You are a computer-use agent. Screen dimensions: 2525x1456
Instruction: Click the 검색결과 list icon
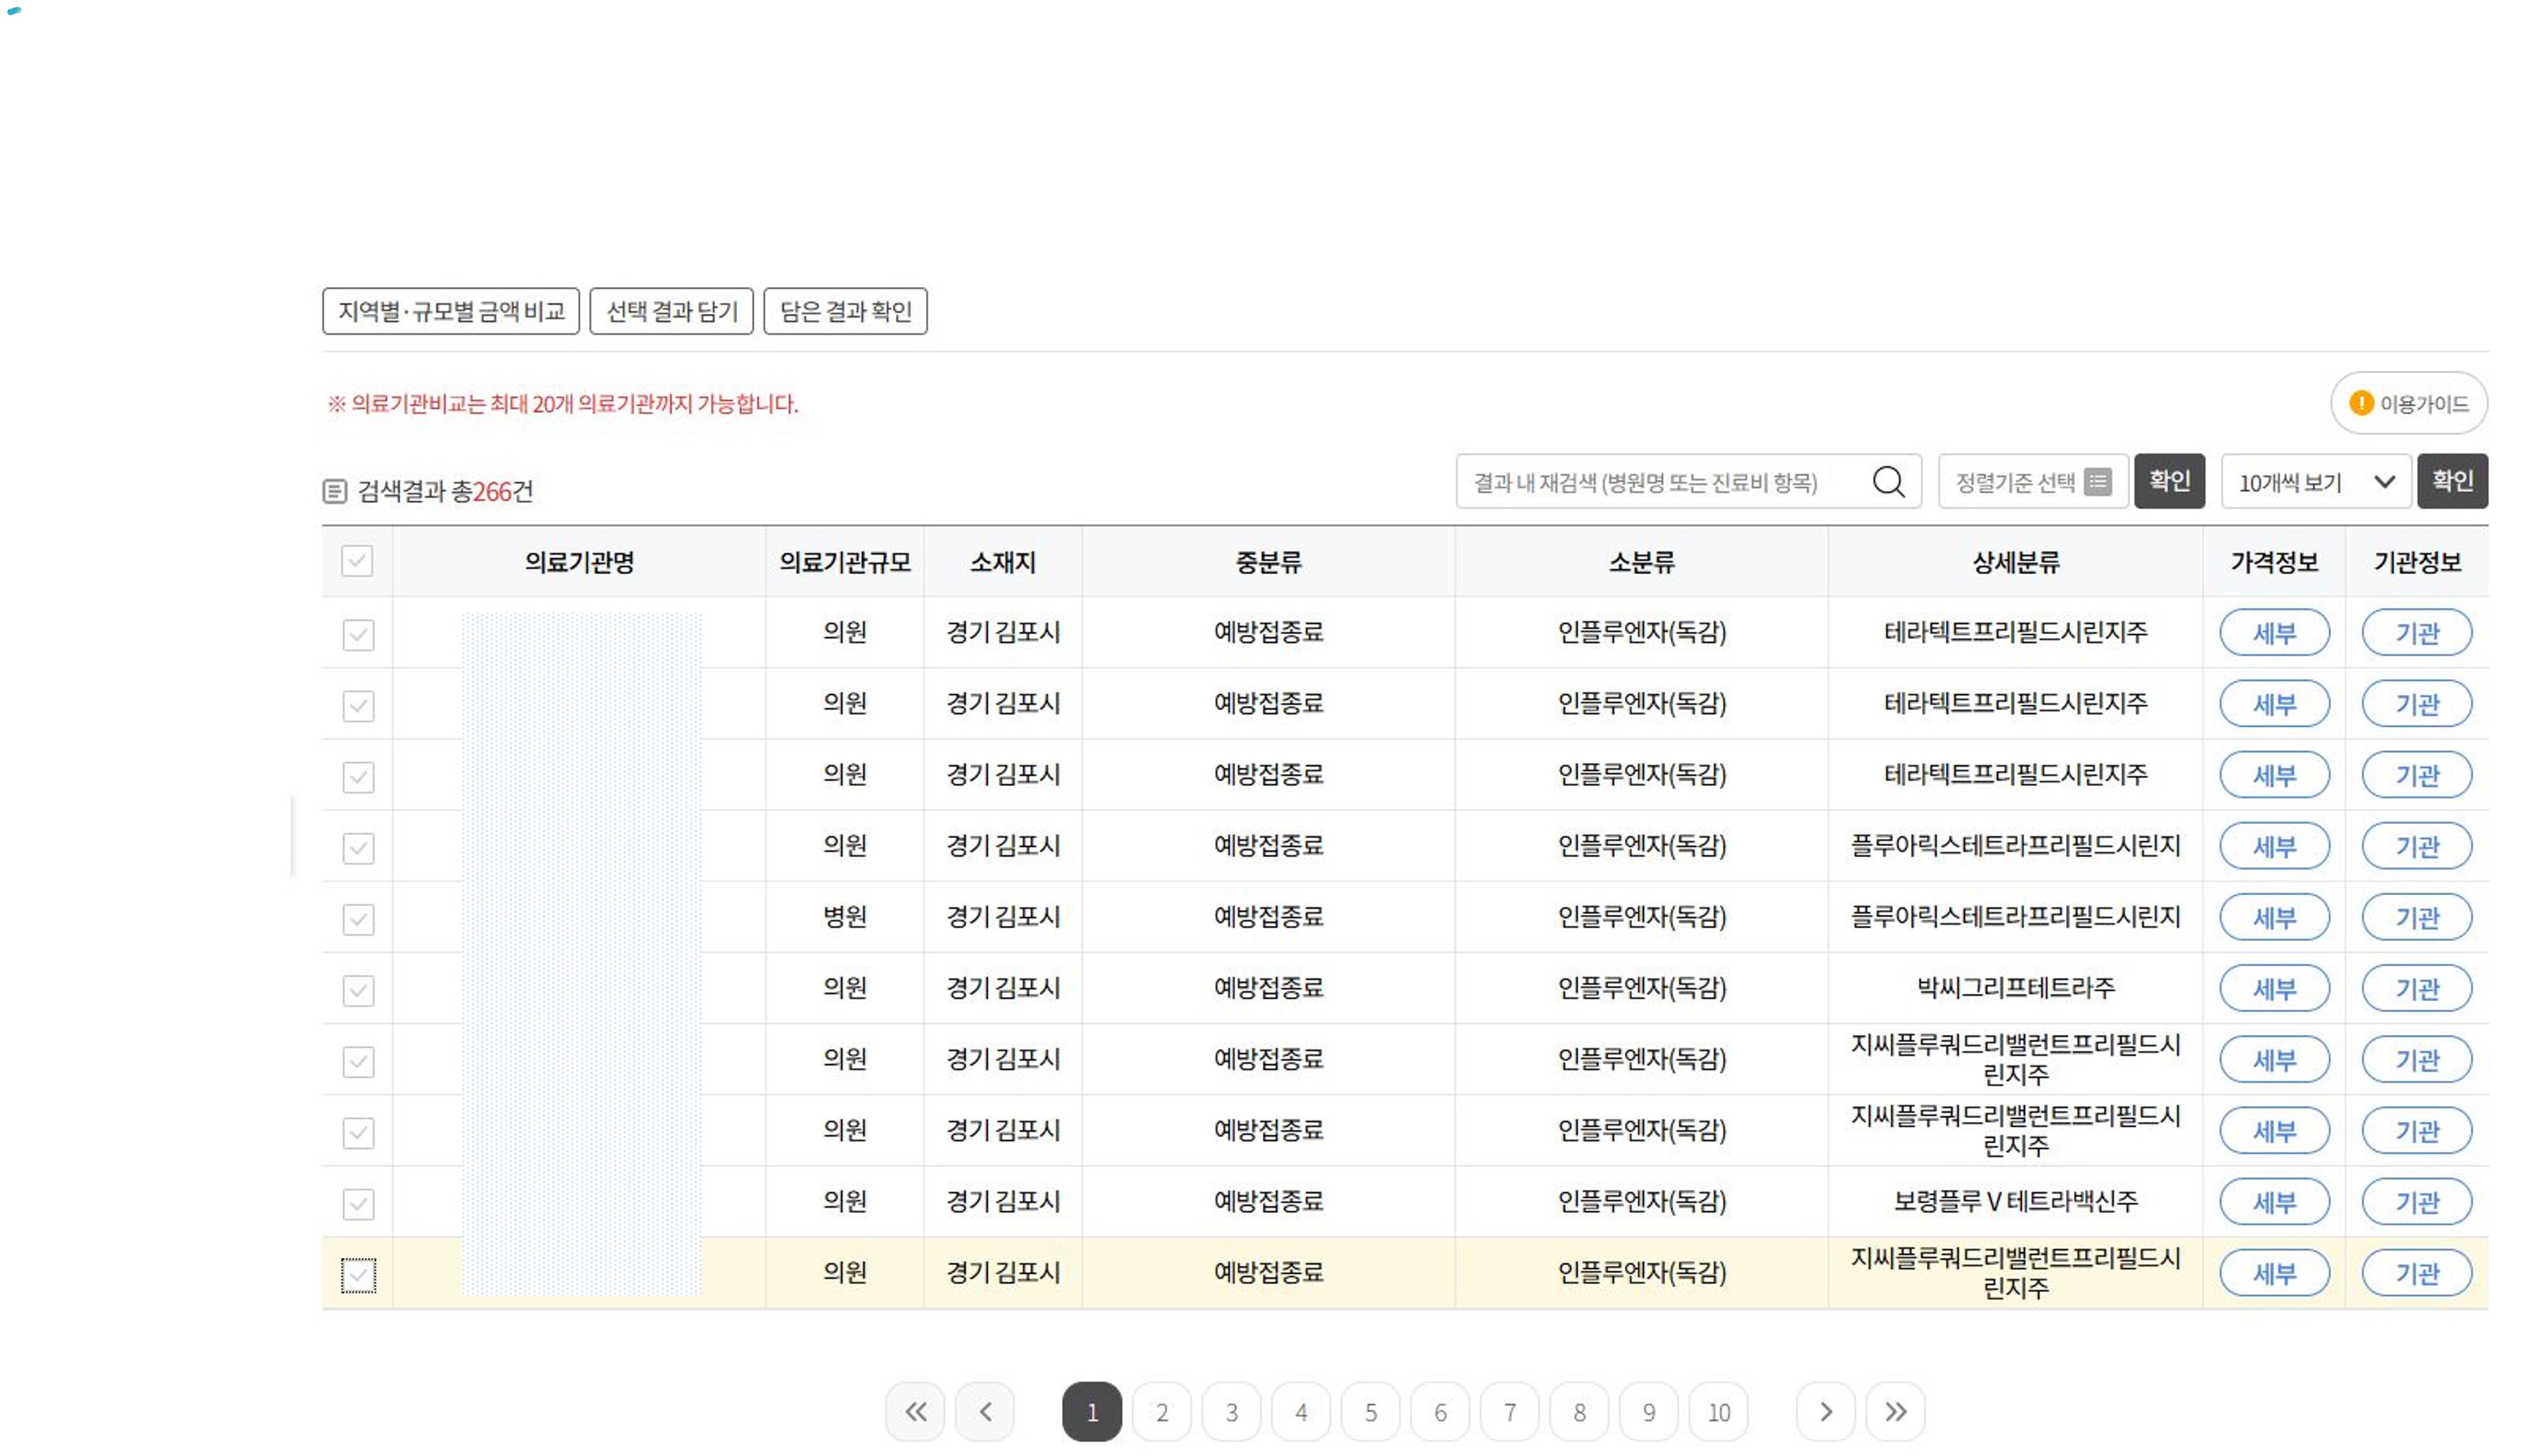pyautogui.click(x=335, y=491)
